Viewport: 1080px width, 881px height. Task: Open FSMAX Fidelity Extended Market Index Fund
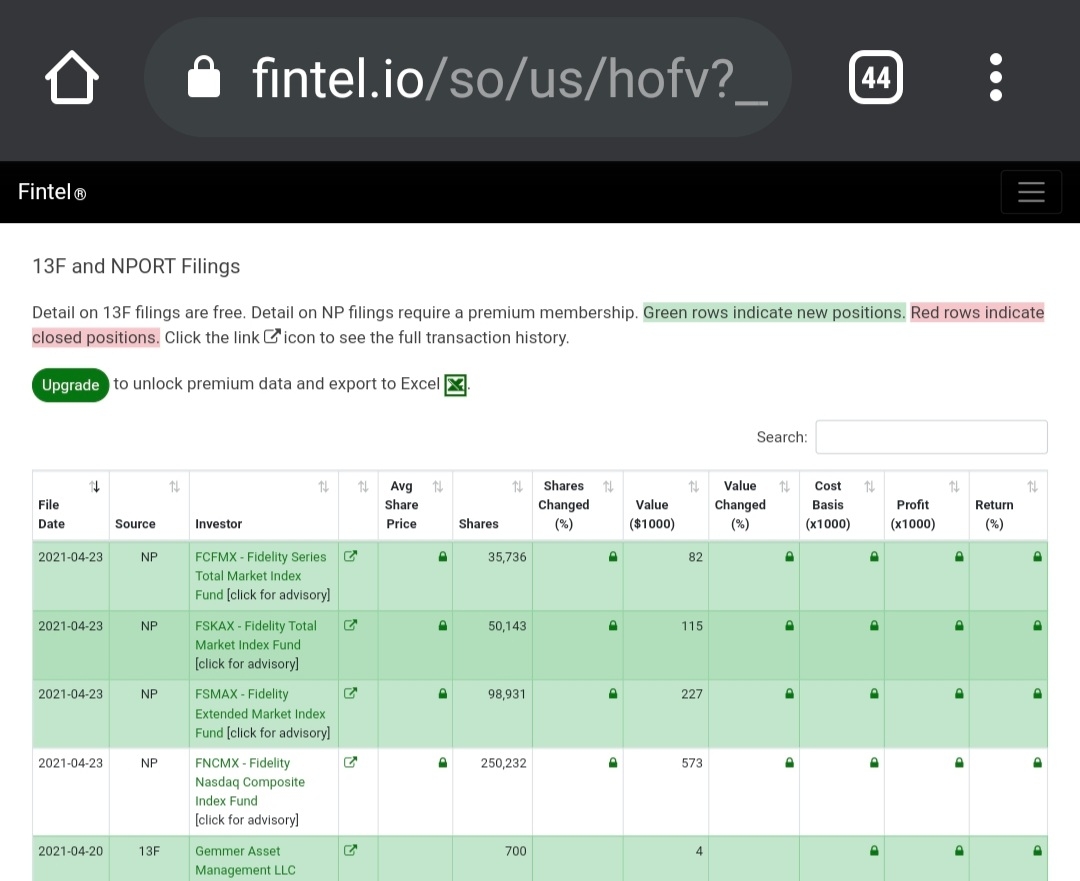coord(260,713)
